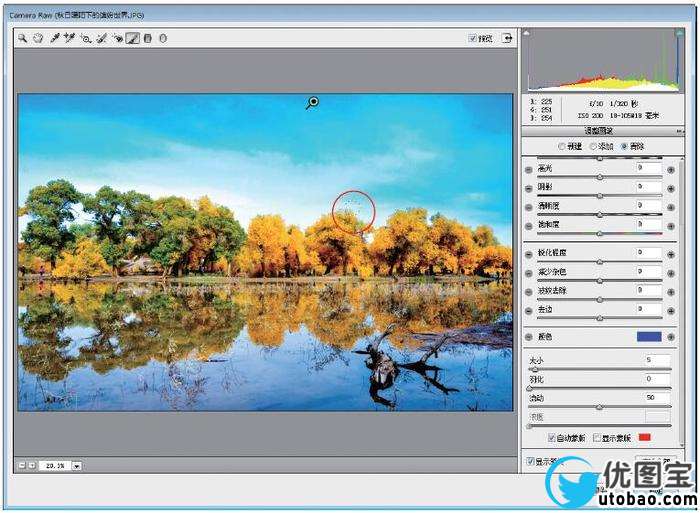
Task: Click plus icon beside 去边 slider
Action: pyautogui.click(x=671, y=311)
